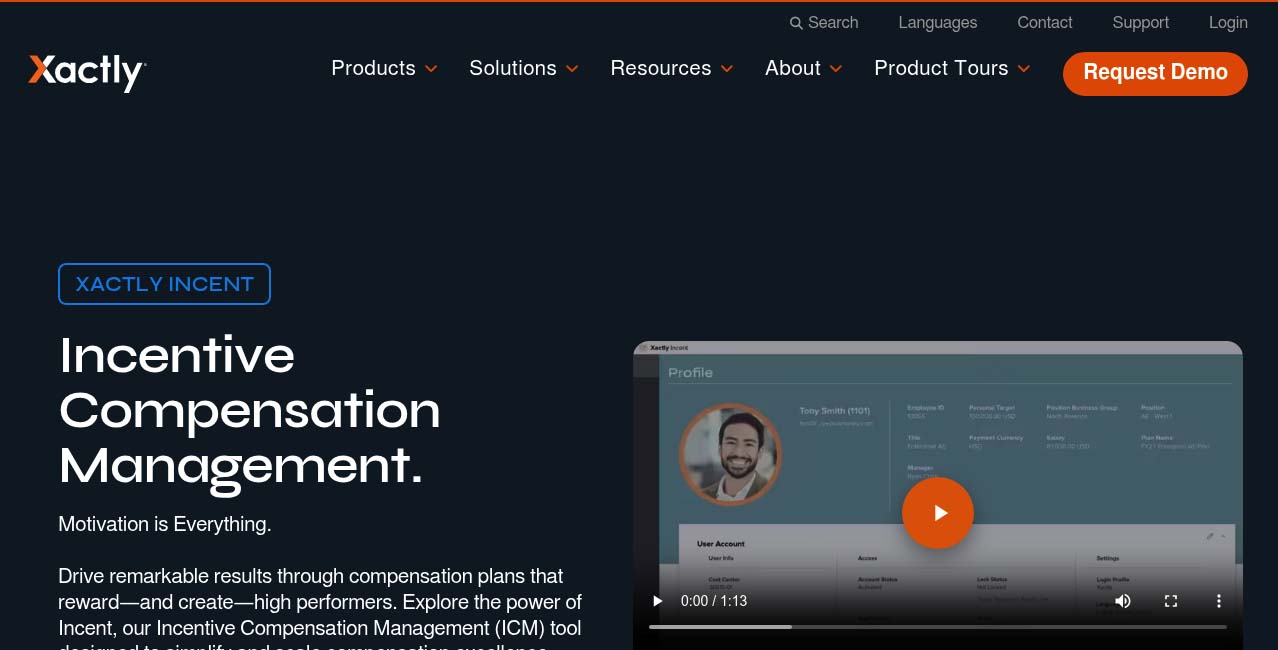This screenshot has width=1278, height=650.
Task: Enter fullscreen mode on the video
Action: click(x=1171, y=601)
